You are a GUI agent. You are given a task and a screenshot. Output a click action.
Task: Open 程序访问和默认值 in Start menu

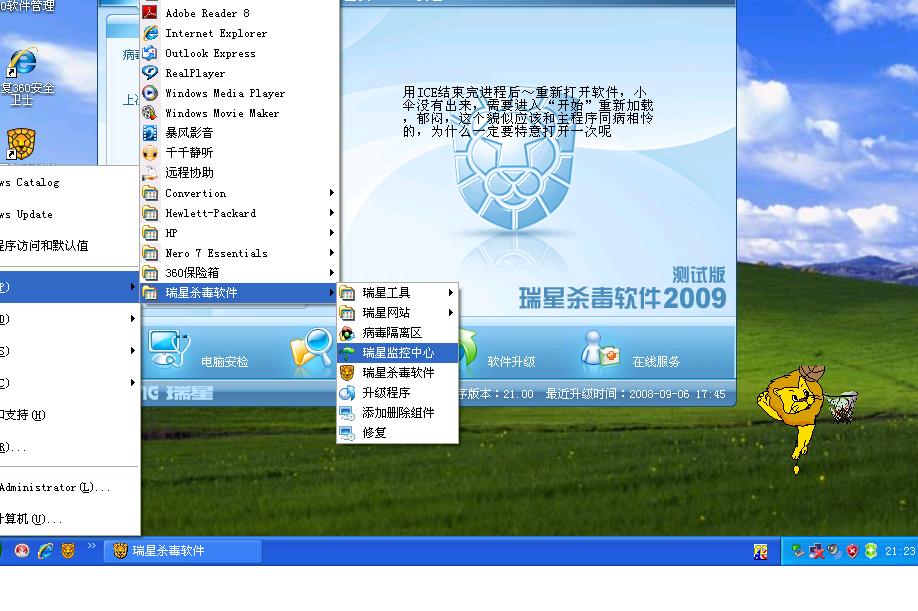(69, 246)
